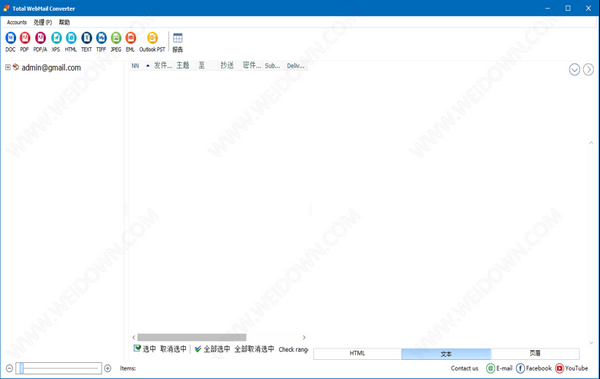This screenshot has height=379, width=600.
Task: Convert emails to HTML format
Action: click(71, 42)
